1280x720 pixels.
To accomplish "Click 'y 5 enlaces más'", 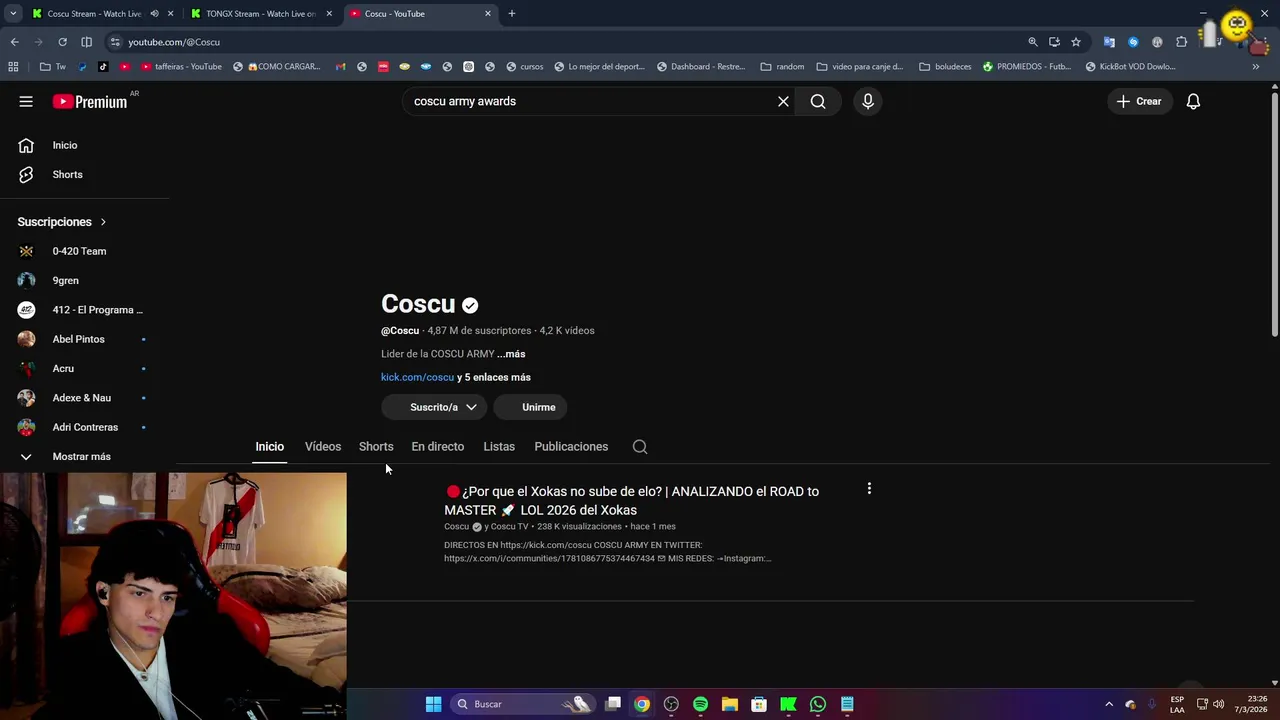I will (494, 377).
